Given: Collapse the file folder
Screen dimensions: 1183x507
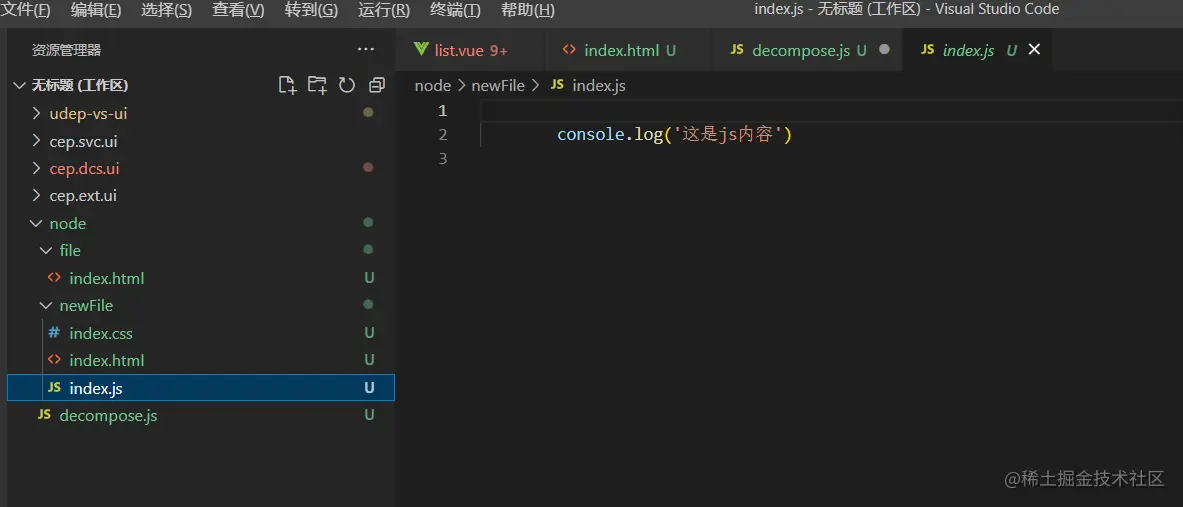Looking at the screenshot, I should 201,250.
